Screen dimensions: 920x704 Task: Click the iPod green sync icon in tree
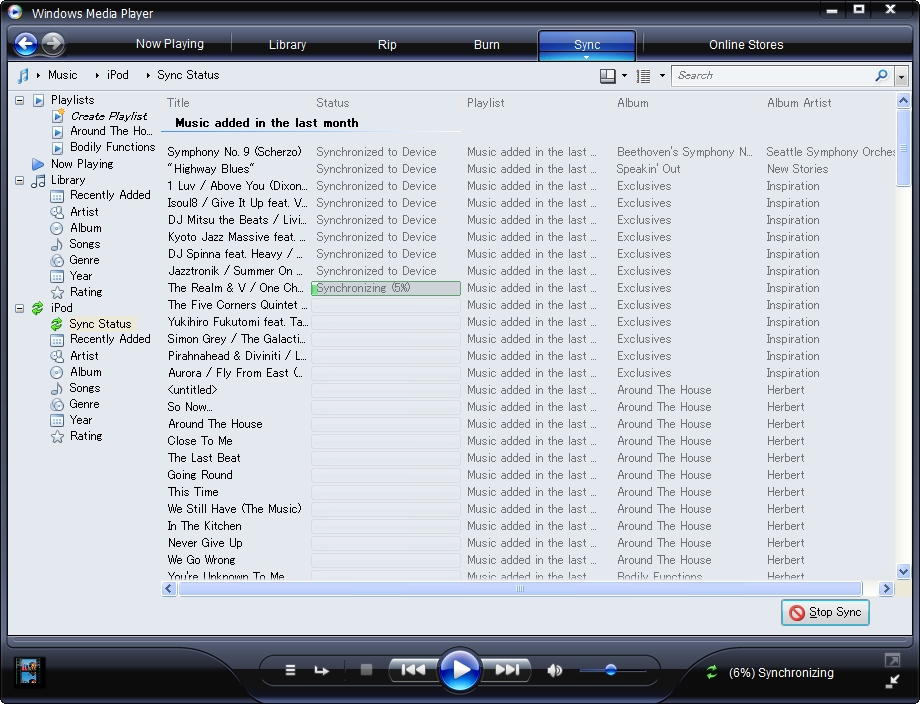[38, 308]
